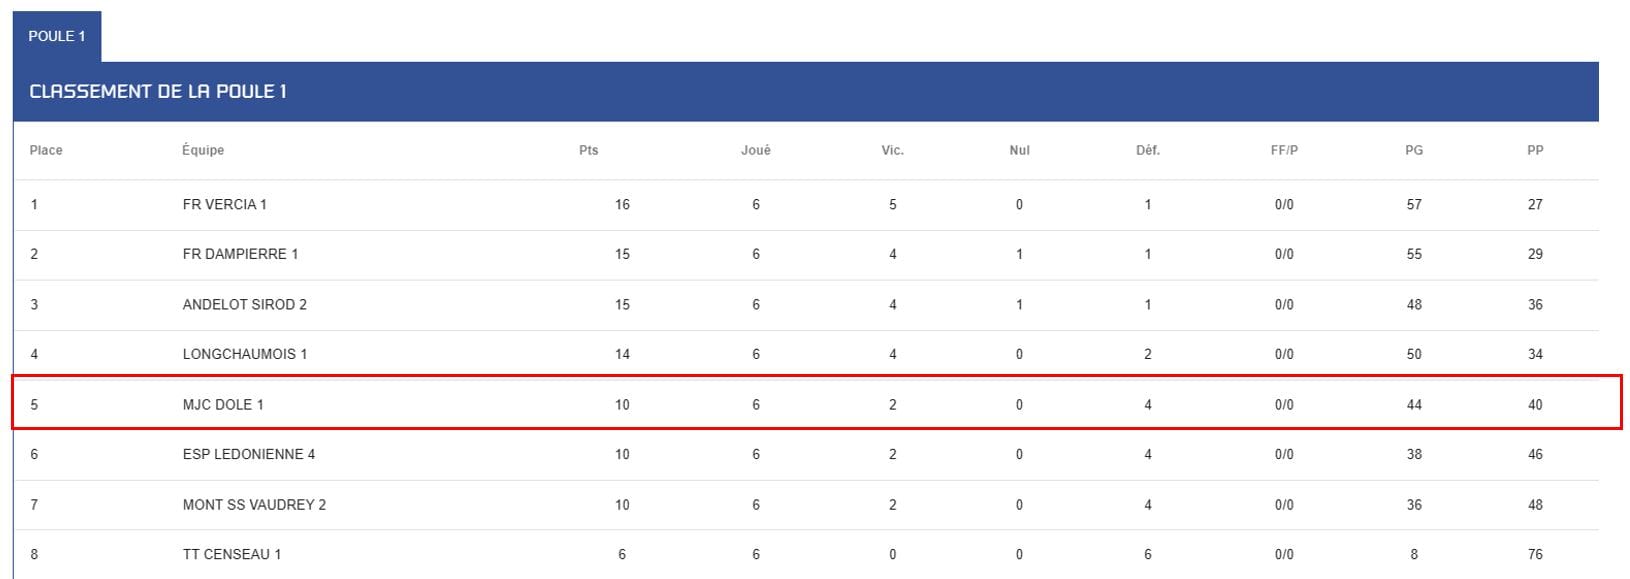Screen dimensions: 1630x579
Task: Click the Nul column header
Action: (1019, 150)
